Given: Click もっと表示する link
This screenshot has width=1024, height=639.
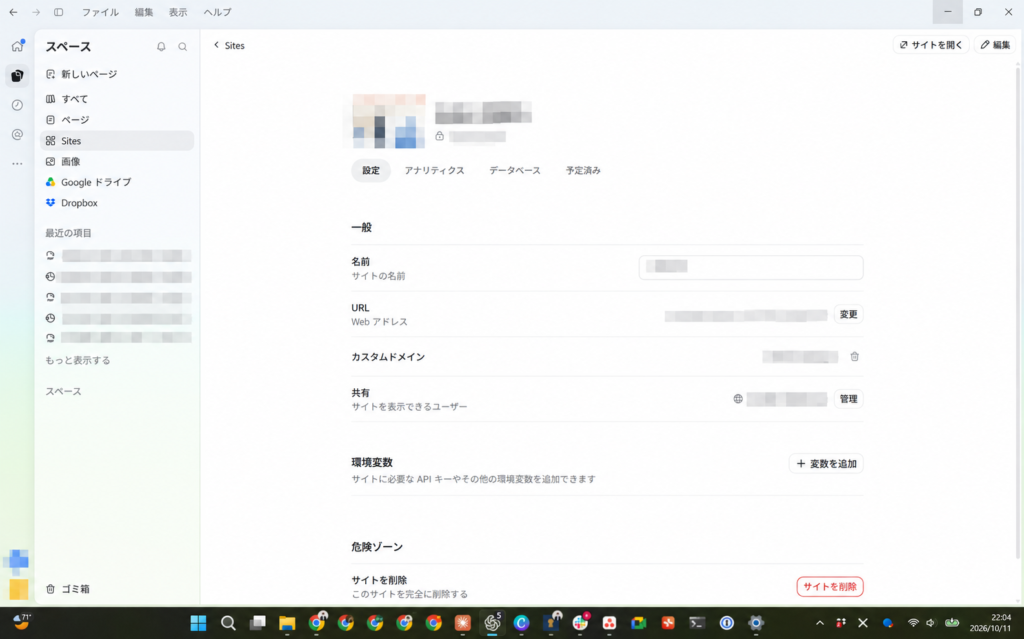Looking at the screenshot, I should (78, 361).
